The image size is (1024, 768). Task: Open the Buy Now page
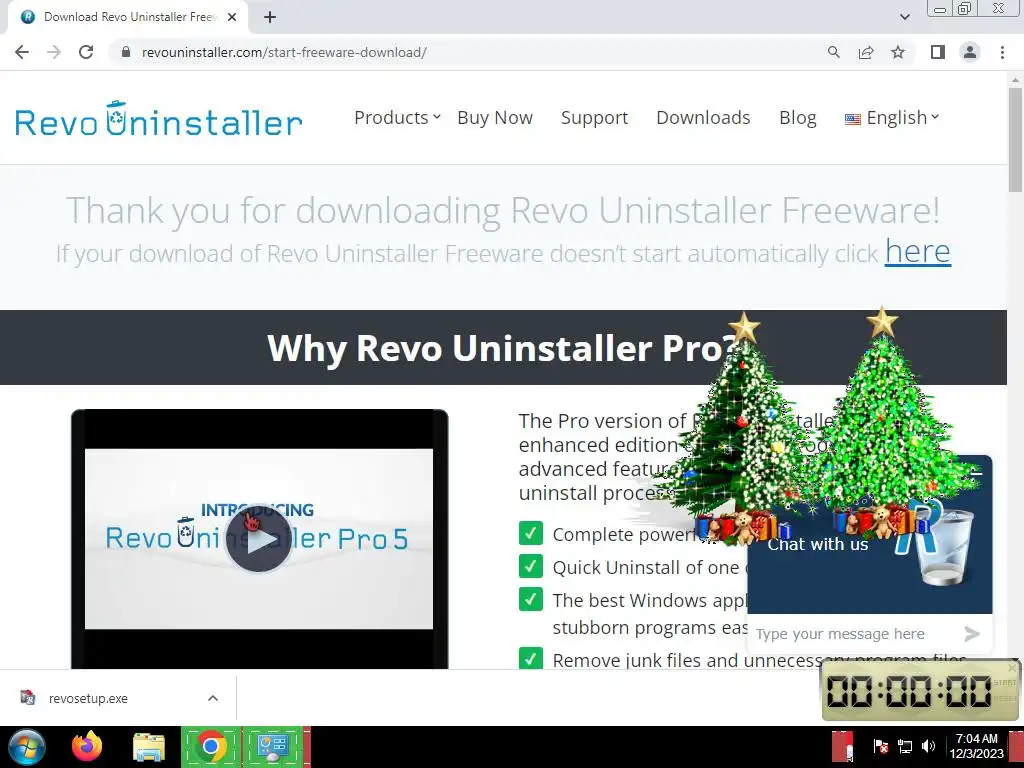[x=495, y=118]
